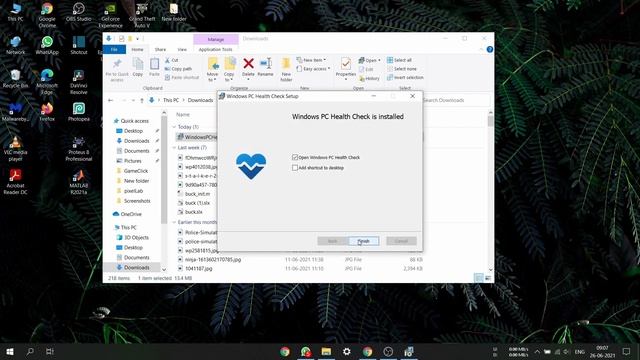This screenshot has width=640, height=360.
Task: Click the Windows Start button
Action: tap(9, 351)
